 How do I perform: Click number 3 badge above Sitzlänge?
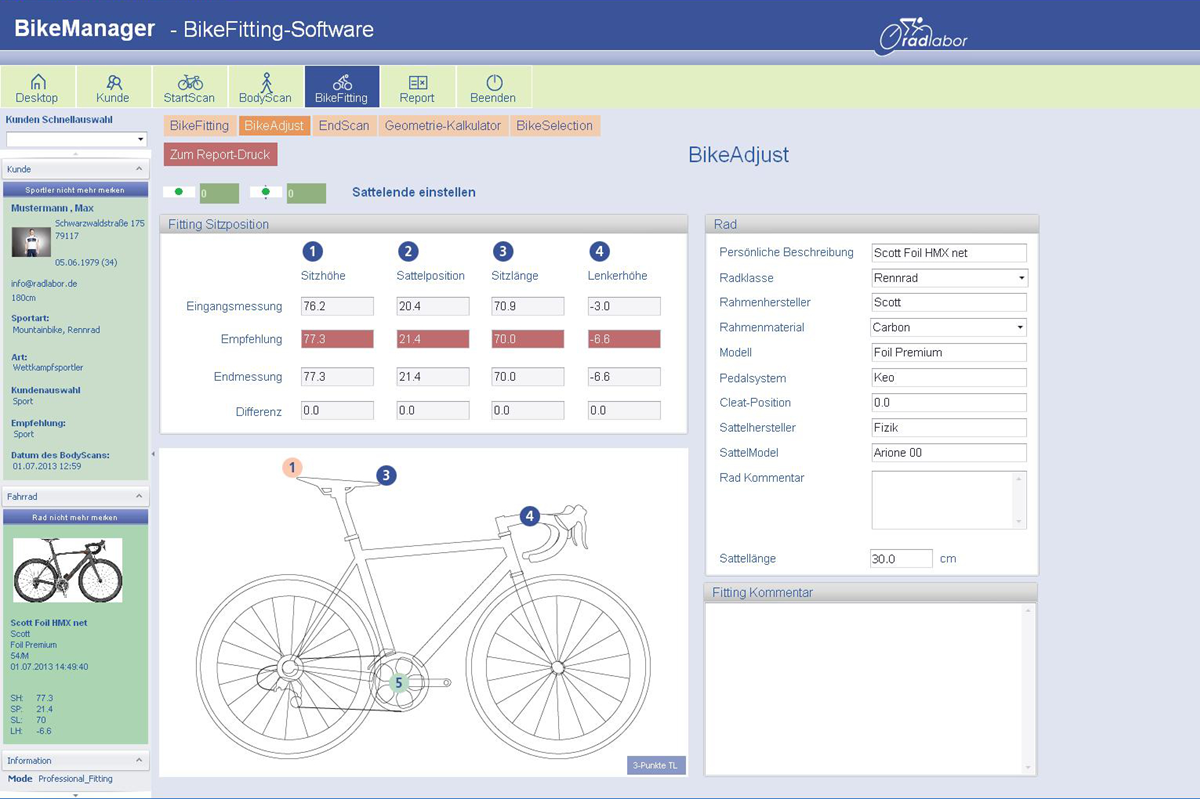click(502, 251)
